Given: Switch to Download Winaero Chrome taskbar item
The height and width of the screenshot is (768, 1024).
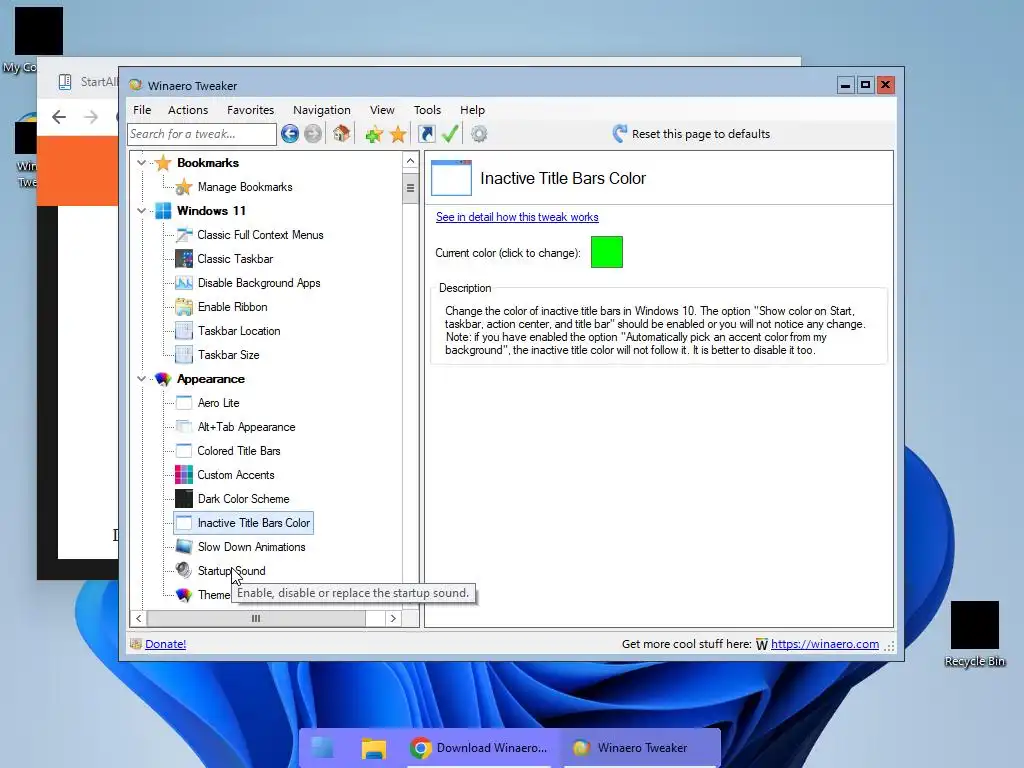Looking at the screenshot, I should click(479, 748).
